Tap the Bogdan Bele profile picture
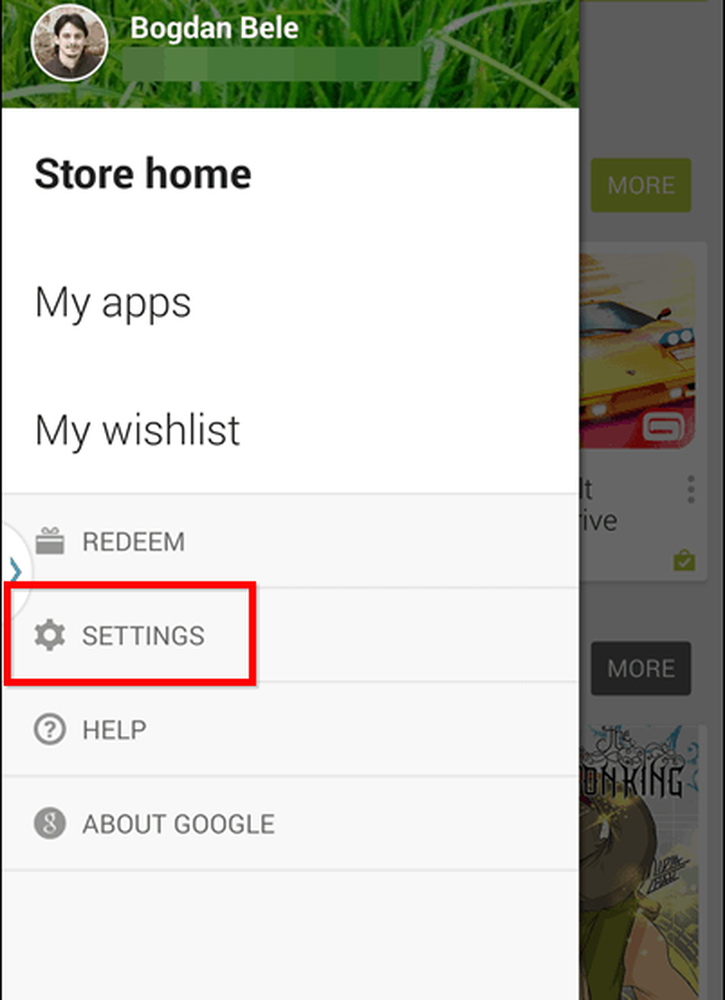725x1000 pixels. coord(70,43)
